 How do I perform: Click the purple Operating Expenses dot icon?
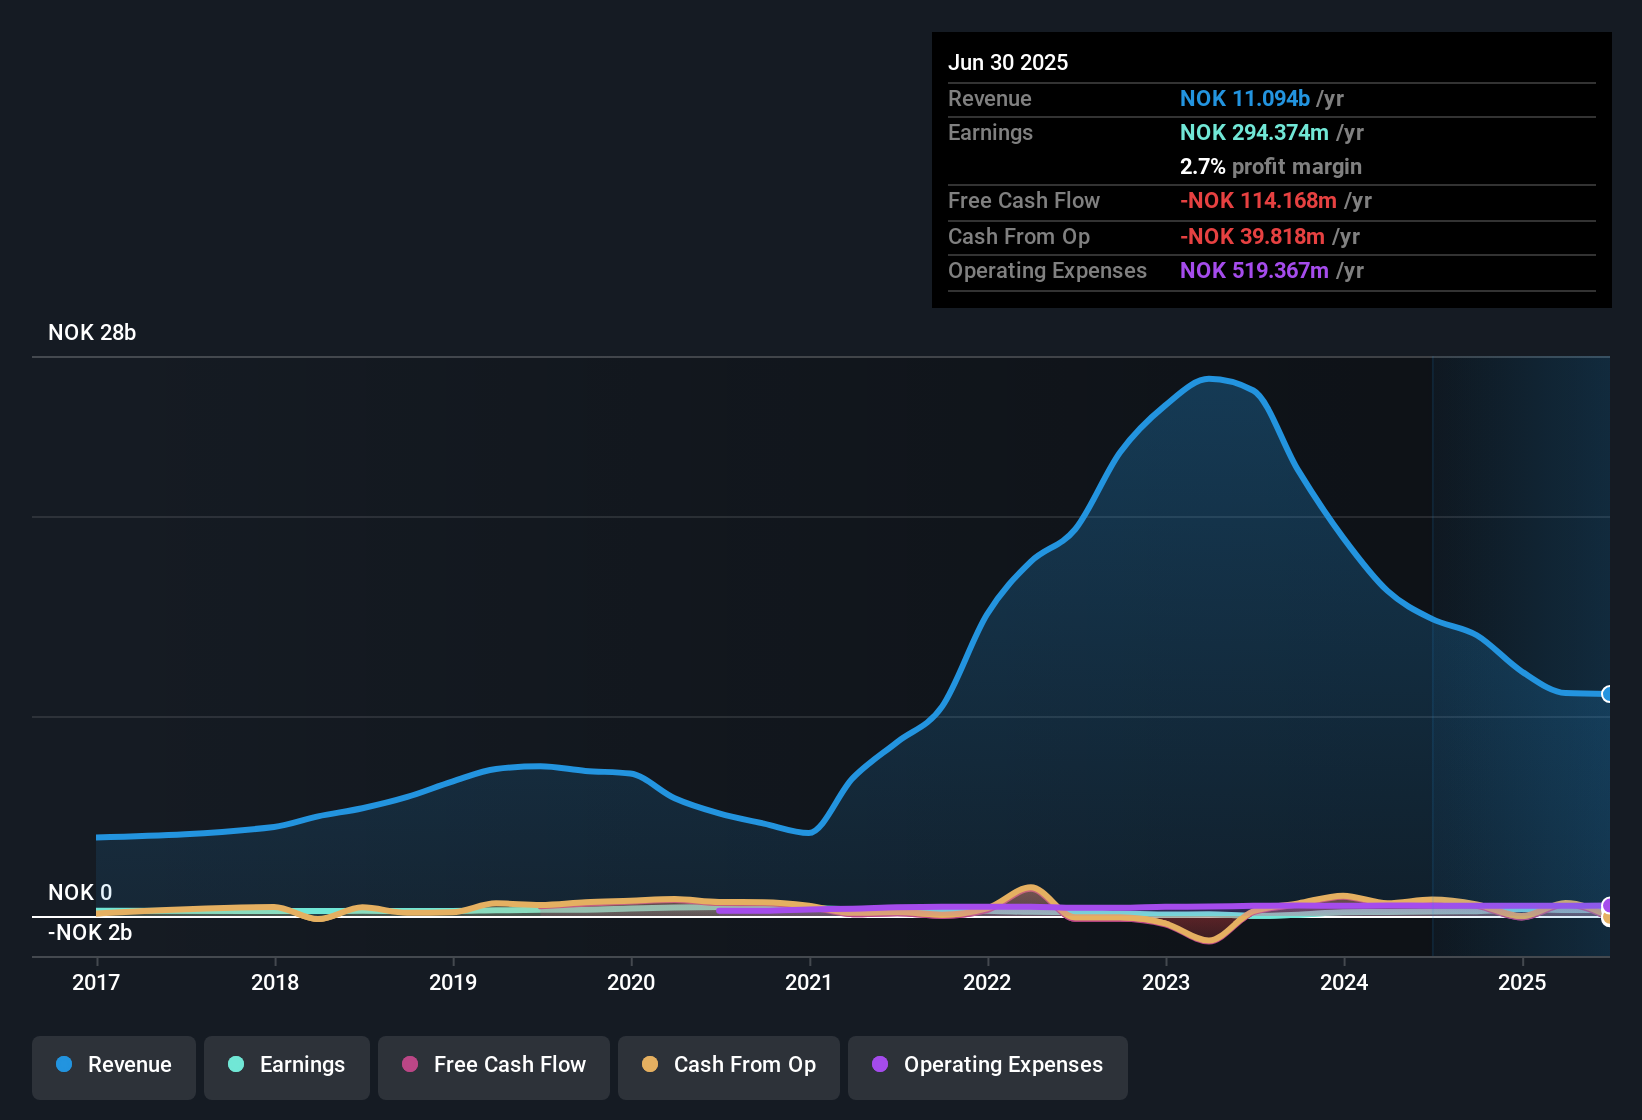click(881, 1065)
